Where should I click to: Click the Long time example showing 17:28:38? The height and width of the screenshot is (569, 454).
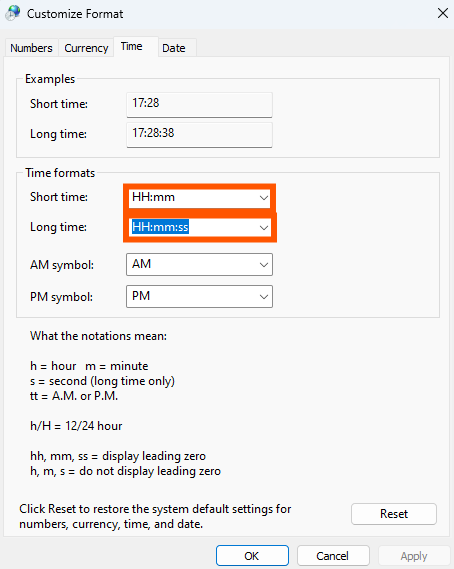pos(199,135)
